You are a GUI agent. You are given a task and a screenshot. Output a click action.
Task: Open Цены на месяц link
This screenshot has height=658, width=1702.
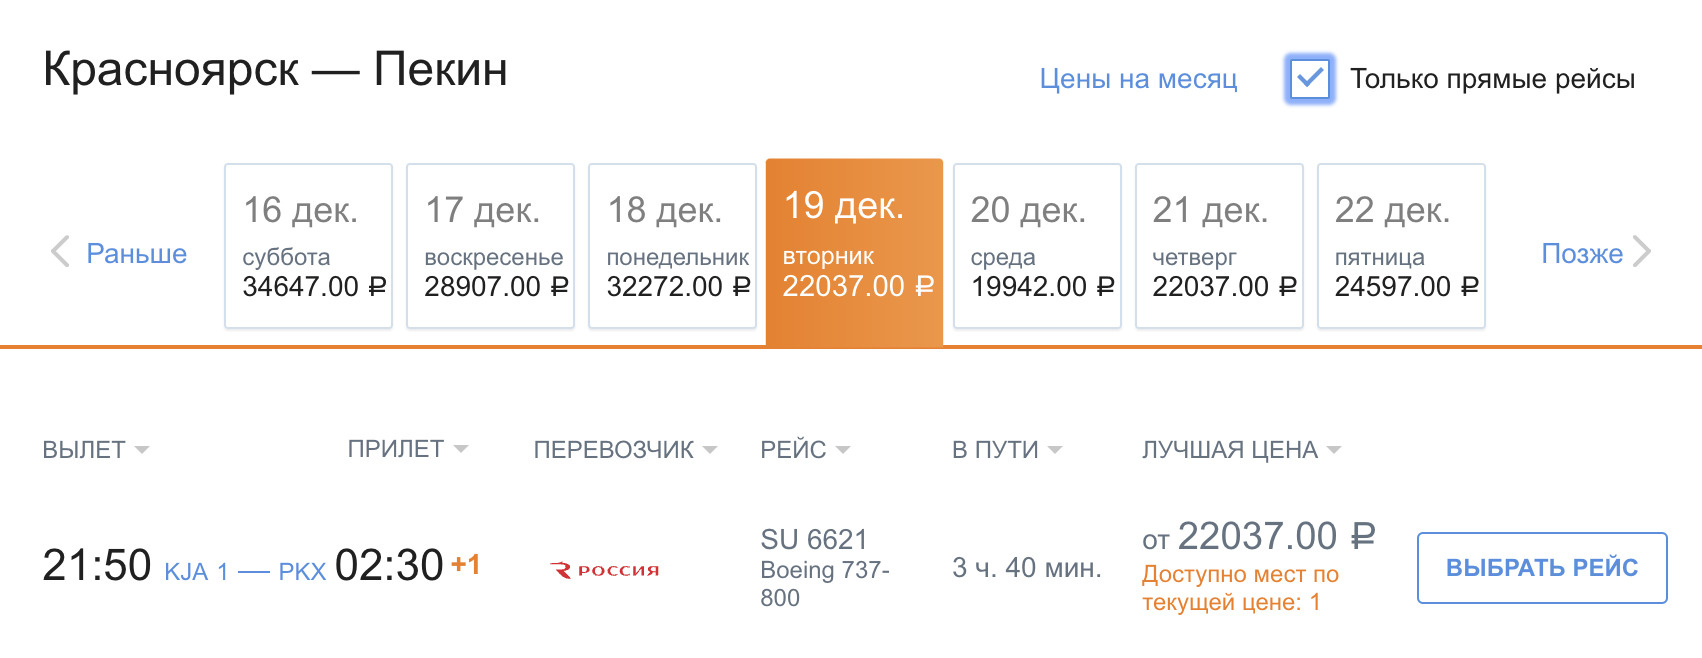pyautogui.click(x=1138, y=79)
